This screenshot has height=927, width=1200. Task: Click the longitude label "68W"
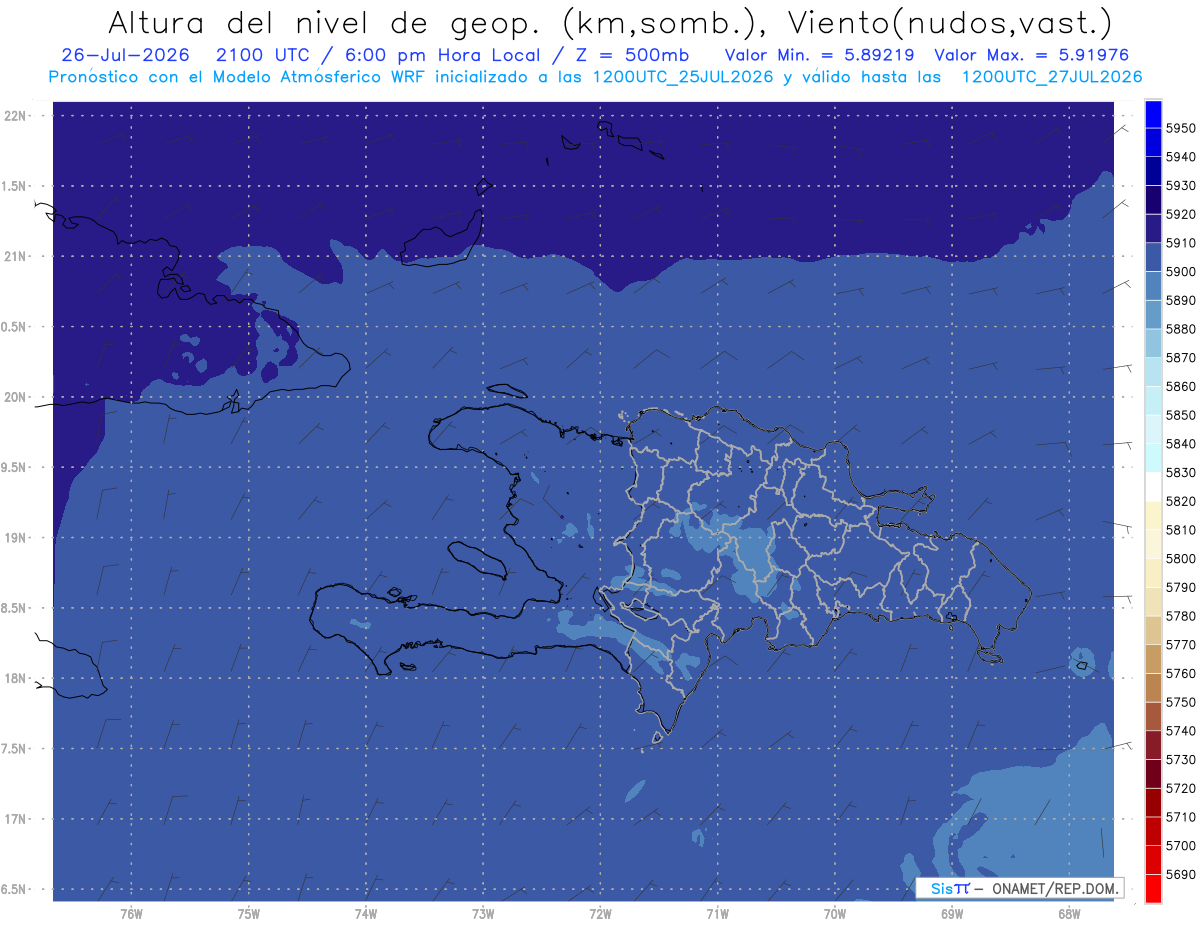tap(1068, 915)
